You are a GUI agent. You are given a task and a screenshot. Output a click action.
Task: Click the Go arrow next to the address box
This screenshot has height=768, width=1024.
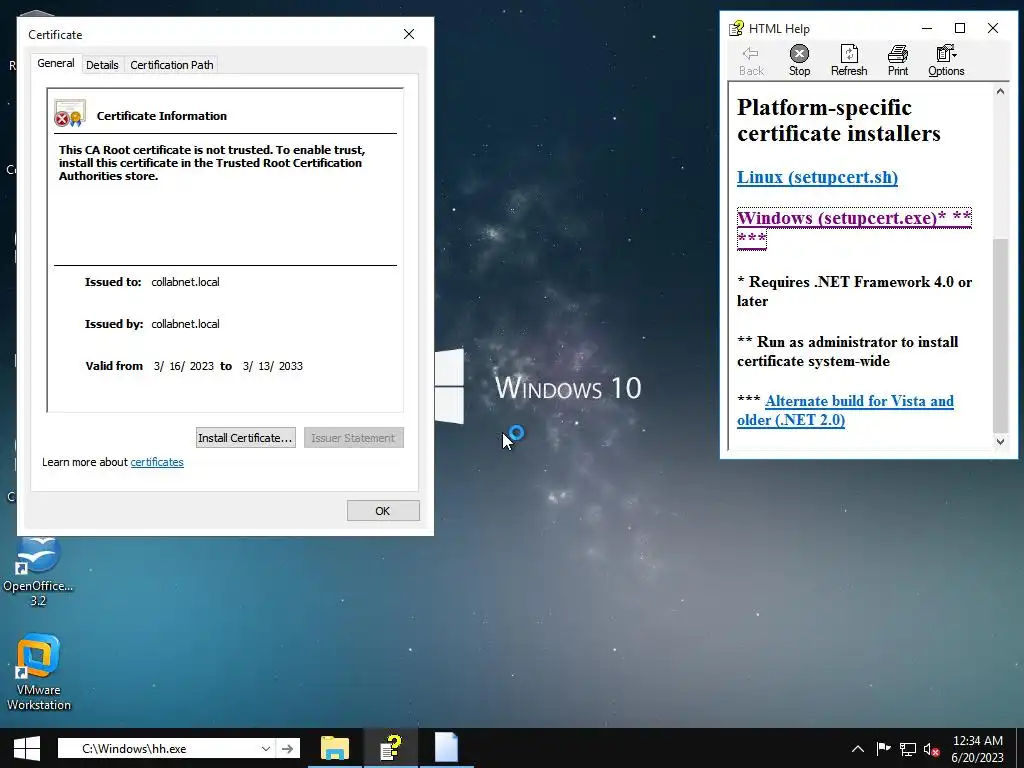tap(287, 748)
